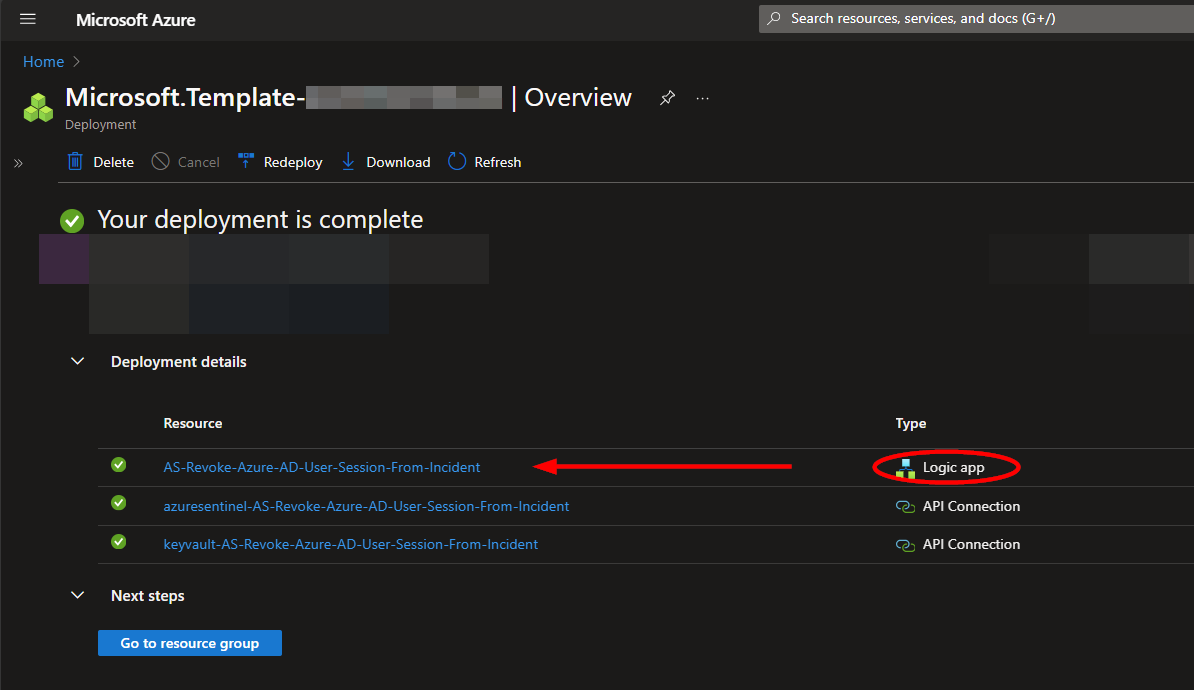Click the Redeploy icon
Screen dimensions: 1194x690
[x=245, y=161]
